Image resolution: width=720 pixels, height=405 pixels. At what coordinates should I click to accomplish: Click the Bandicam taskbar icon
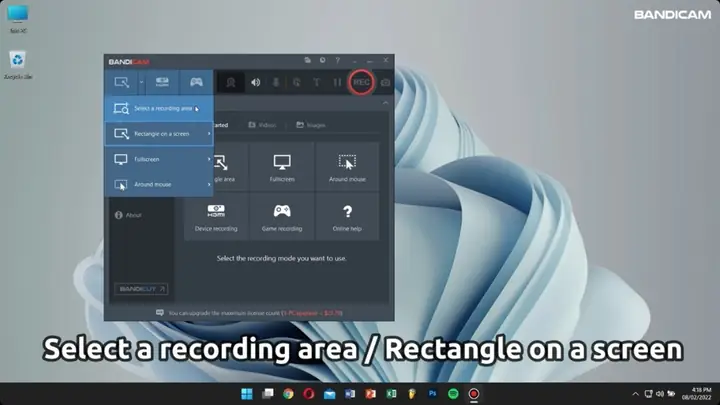tap(474, 394)
